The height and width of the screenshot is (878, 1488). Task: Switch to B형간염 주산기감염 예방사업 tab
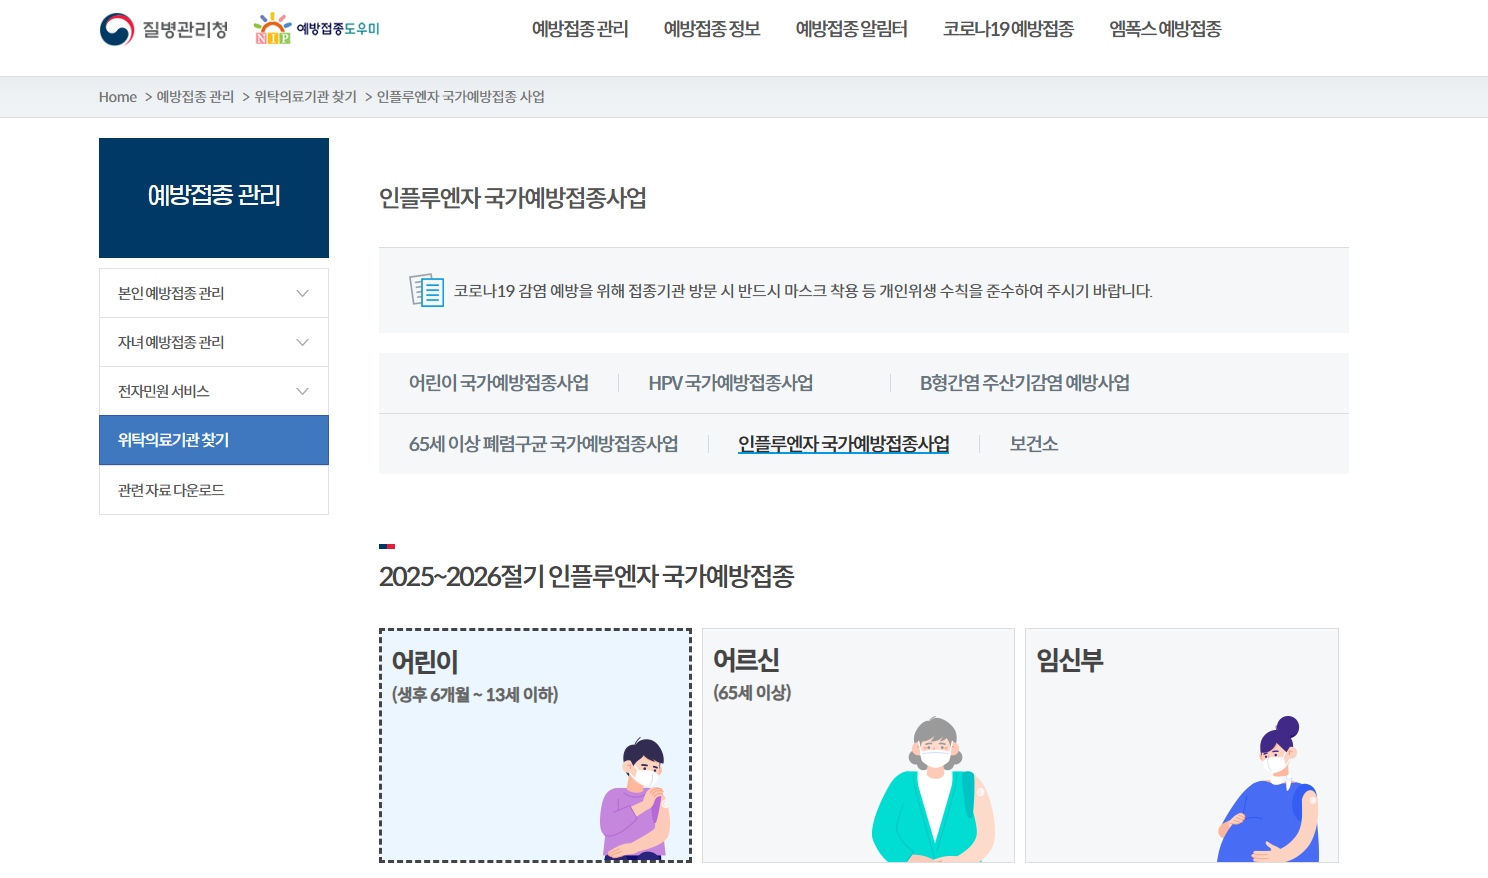1025,383
